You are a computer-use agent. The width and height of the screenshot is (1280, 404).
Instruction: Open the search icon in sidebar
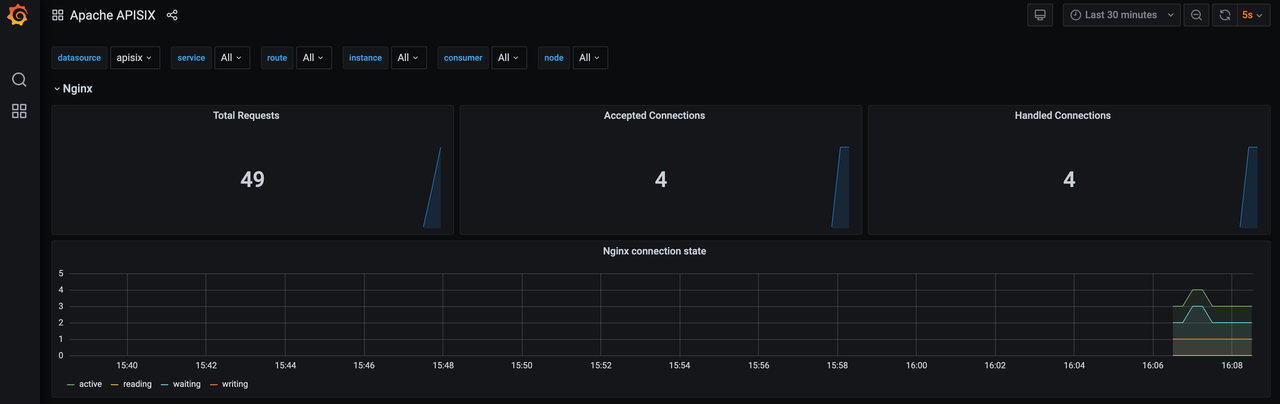[x=19, y=80]
